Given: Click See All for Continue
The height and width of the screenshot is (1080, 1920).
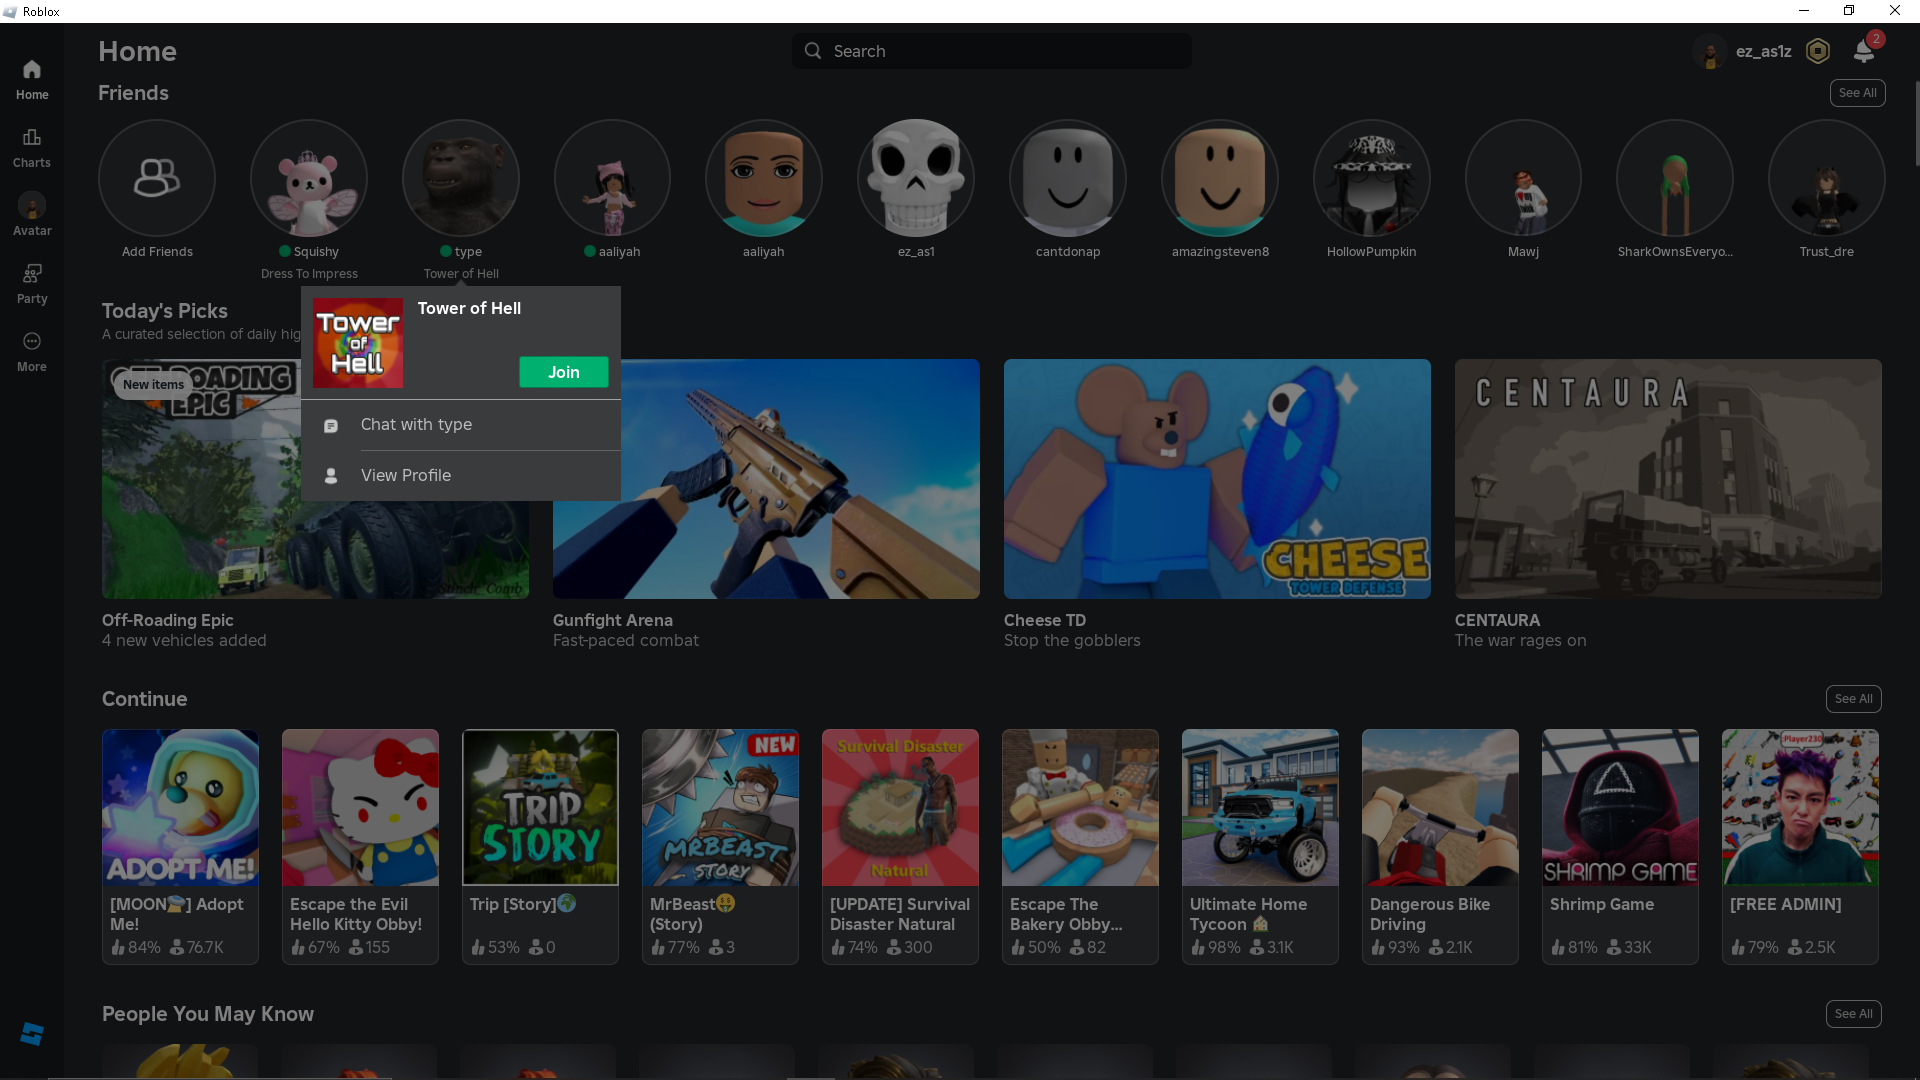Looking at the screenshot, I should [x=1854, y=699].
